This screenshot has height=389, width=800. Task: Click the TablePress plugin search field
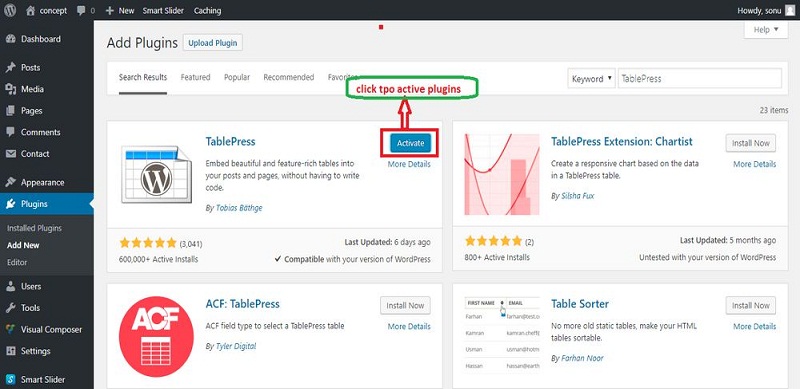pos(699,79)
